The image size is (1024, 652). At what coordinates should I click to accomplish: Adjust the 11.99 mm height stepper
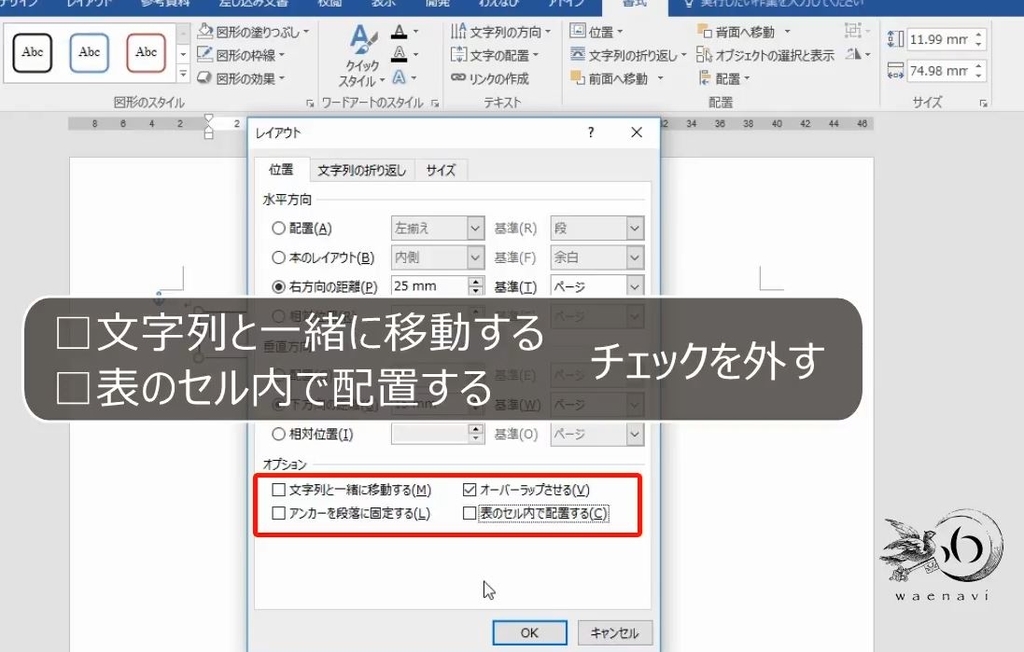(x=978, y=39)
